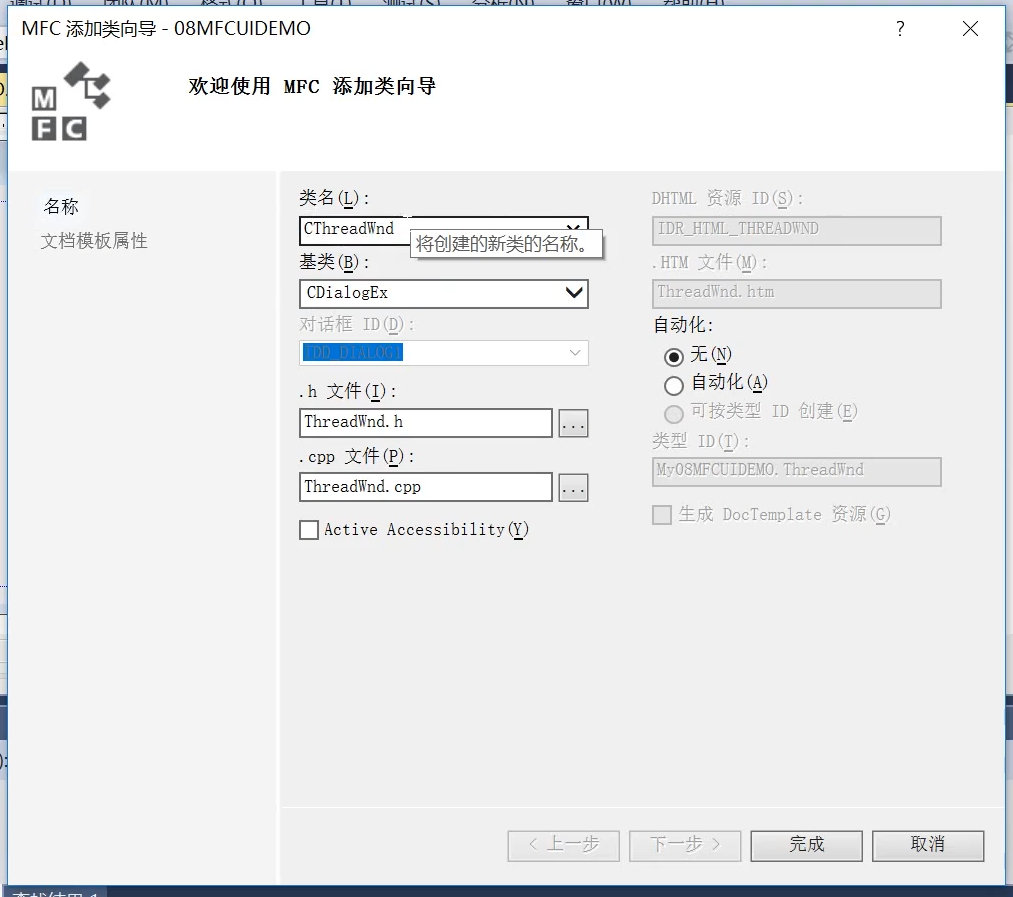Screen dimensions: 1013x897
Task: Open the 基类 CDialogEx dropdown
Action: (574, 293)
